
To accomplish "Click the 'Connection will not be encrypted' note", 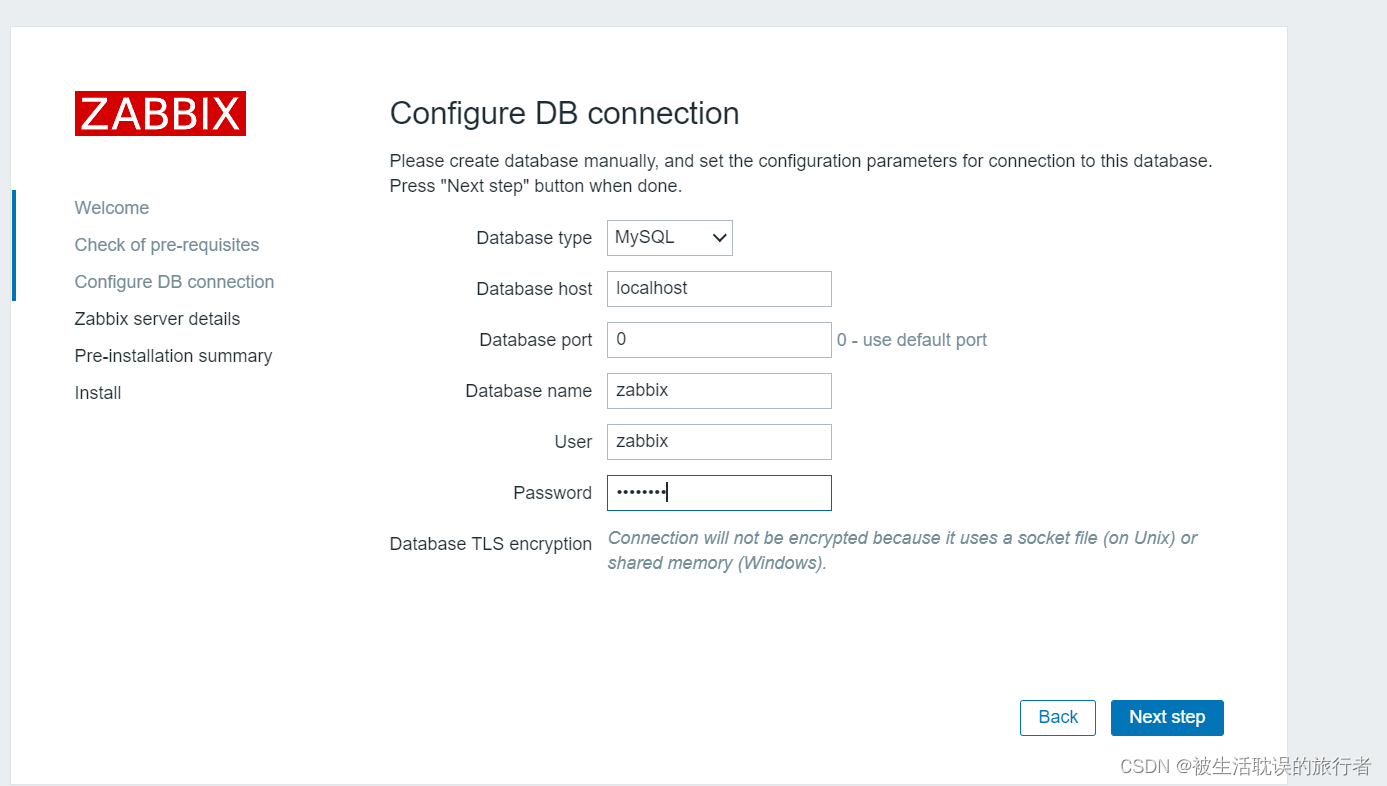I will pos(902,551).
